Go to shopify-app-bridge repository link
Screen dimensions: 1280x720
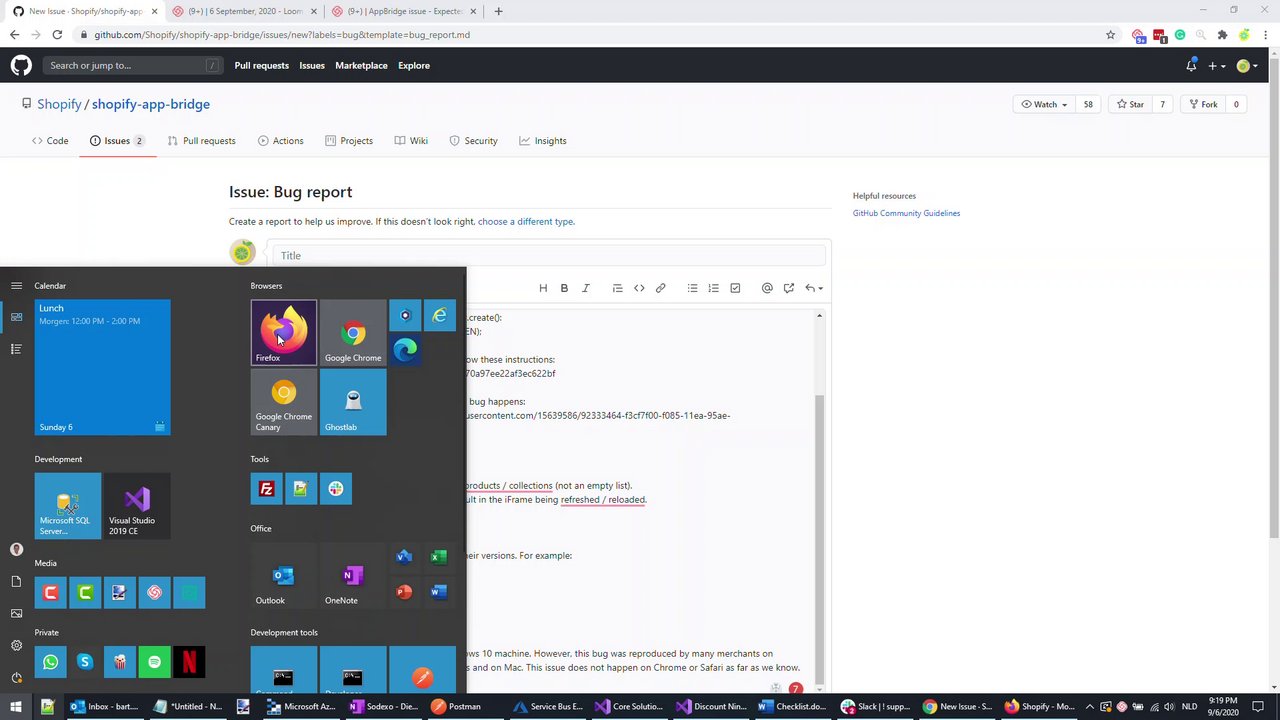pos(151,104)
